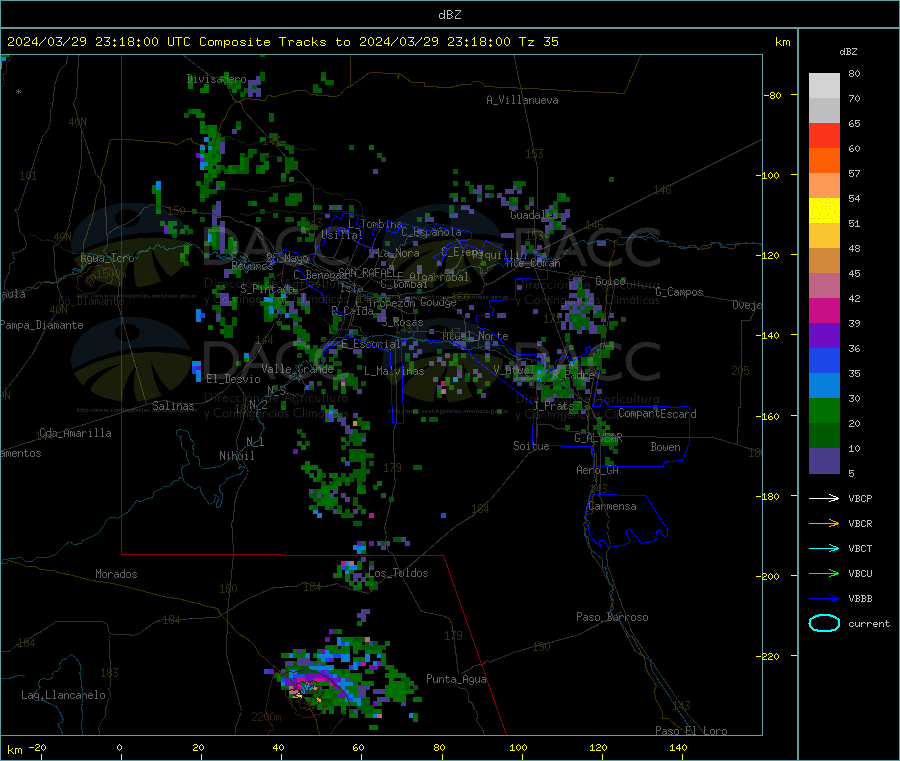Click the 'El_Desvio' map label
This screenshot has height=761, width=900.
coord(233,379)
